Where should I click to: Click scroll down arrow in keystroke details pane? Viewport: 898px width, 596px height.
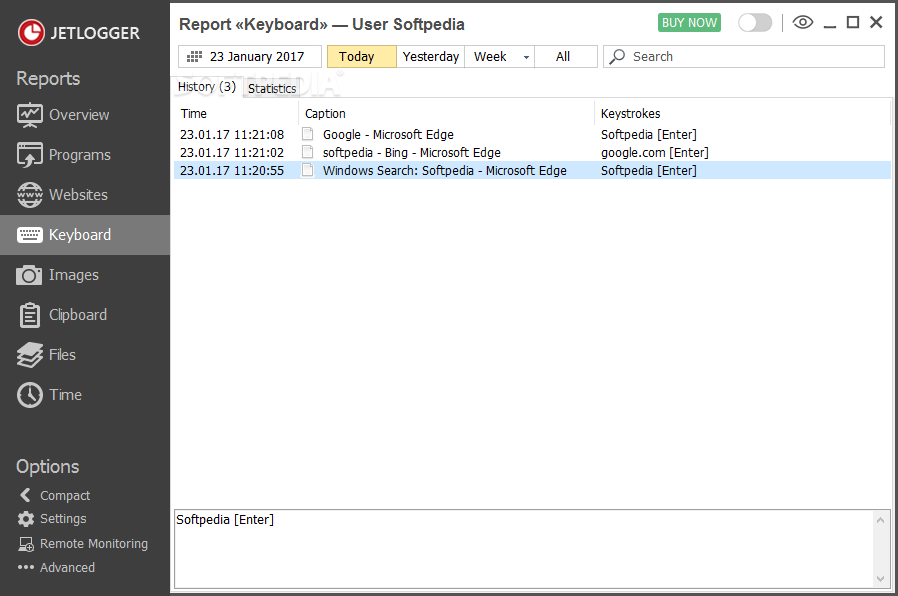(x=880, y=579)
